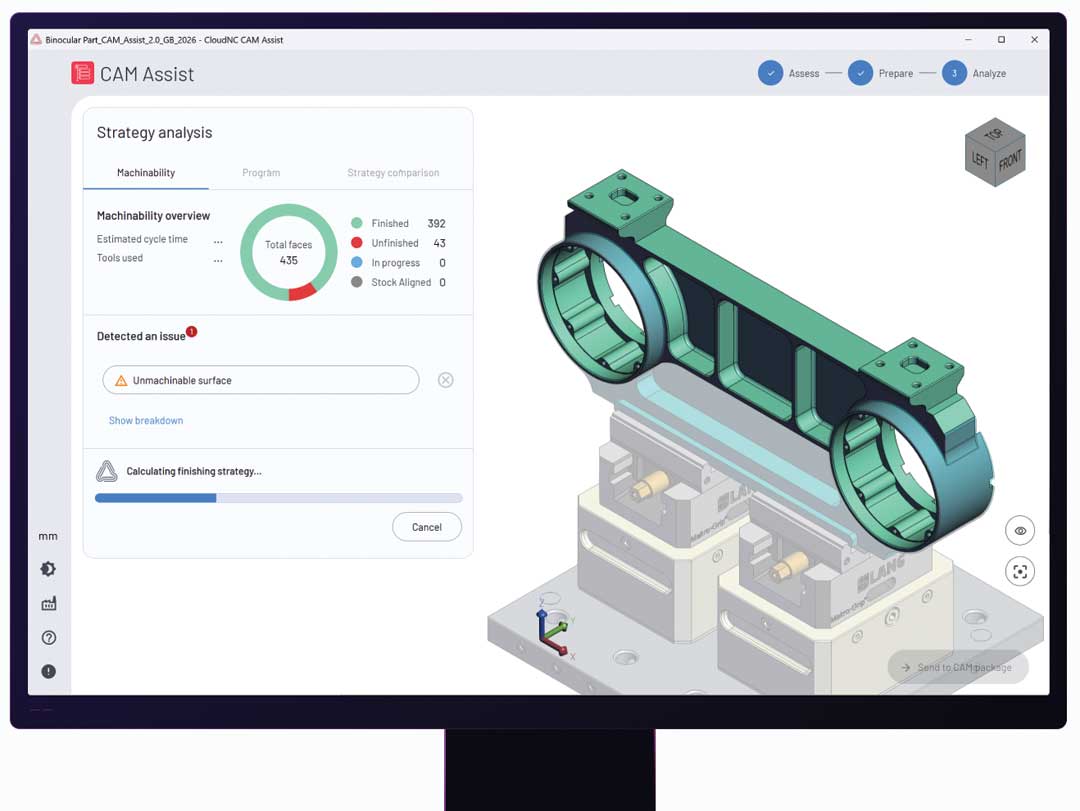
Task: Switch to the Program tab
Action: pos(261,173)
